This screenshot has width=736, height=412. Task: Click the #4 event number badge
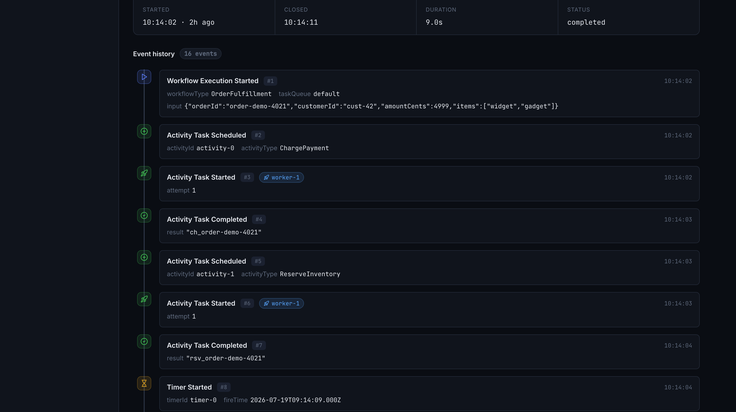pos(259,219)
